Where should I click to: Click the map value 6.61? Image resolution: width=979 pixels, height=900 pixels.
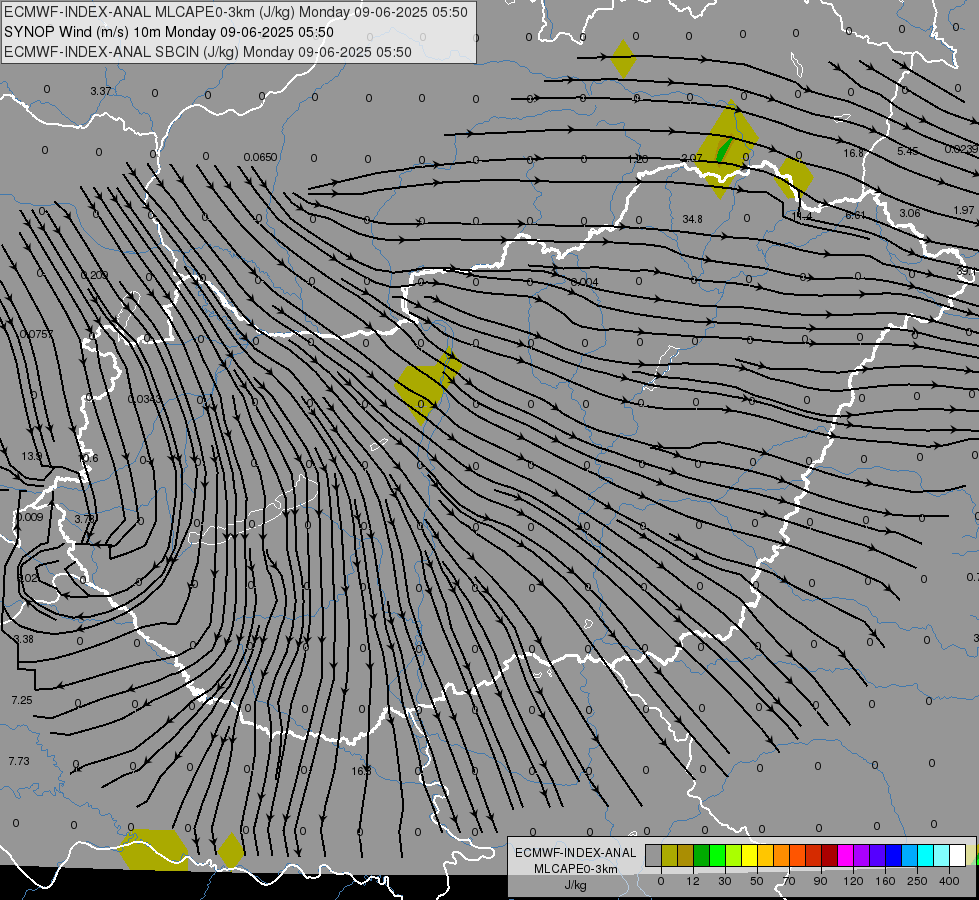855,215
